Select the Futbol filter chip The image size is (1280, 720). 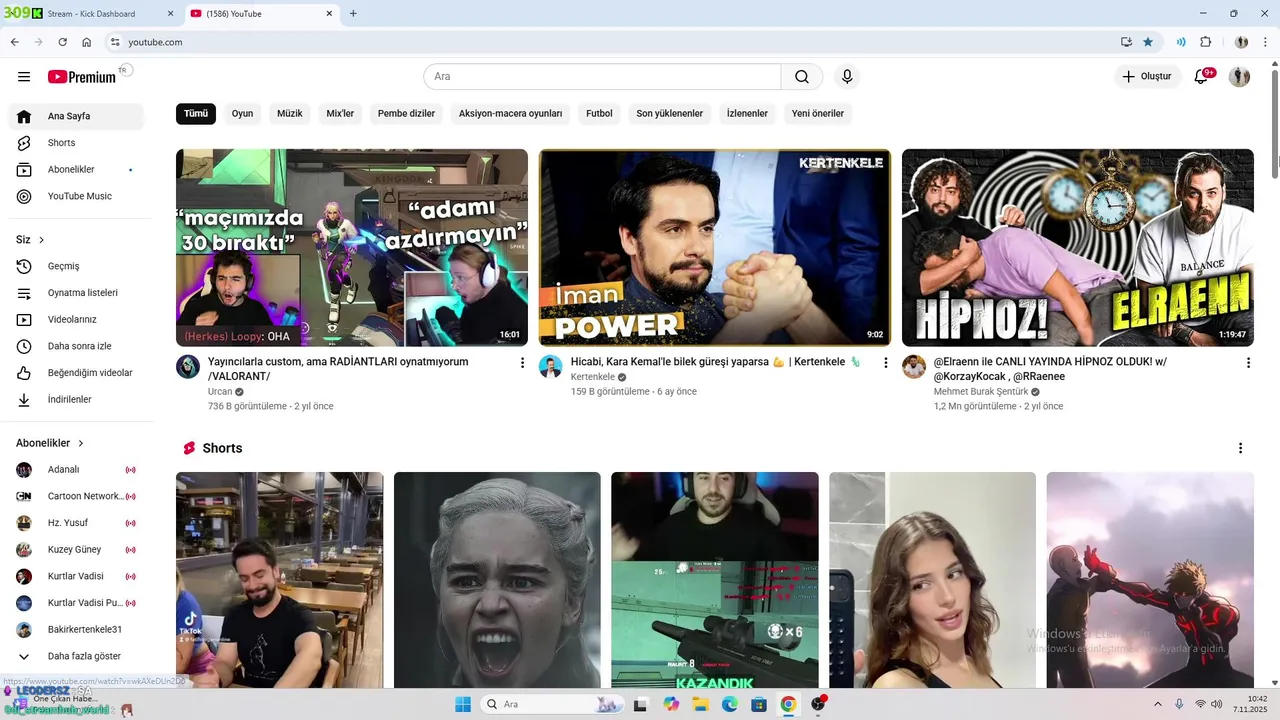click(x=599, y=114)
